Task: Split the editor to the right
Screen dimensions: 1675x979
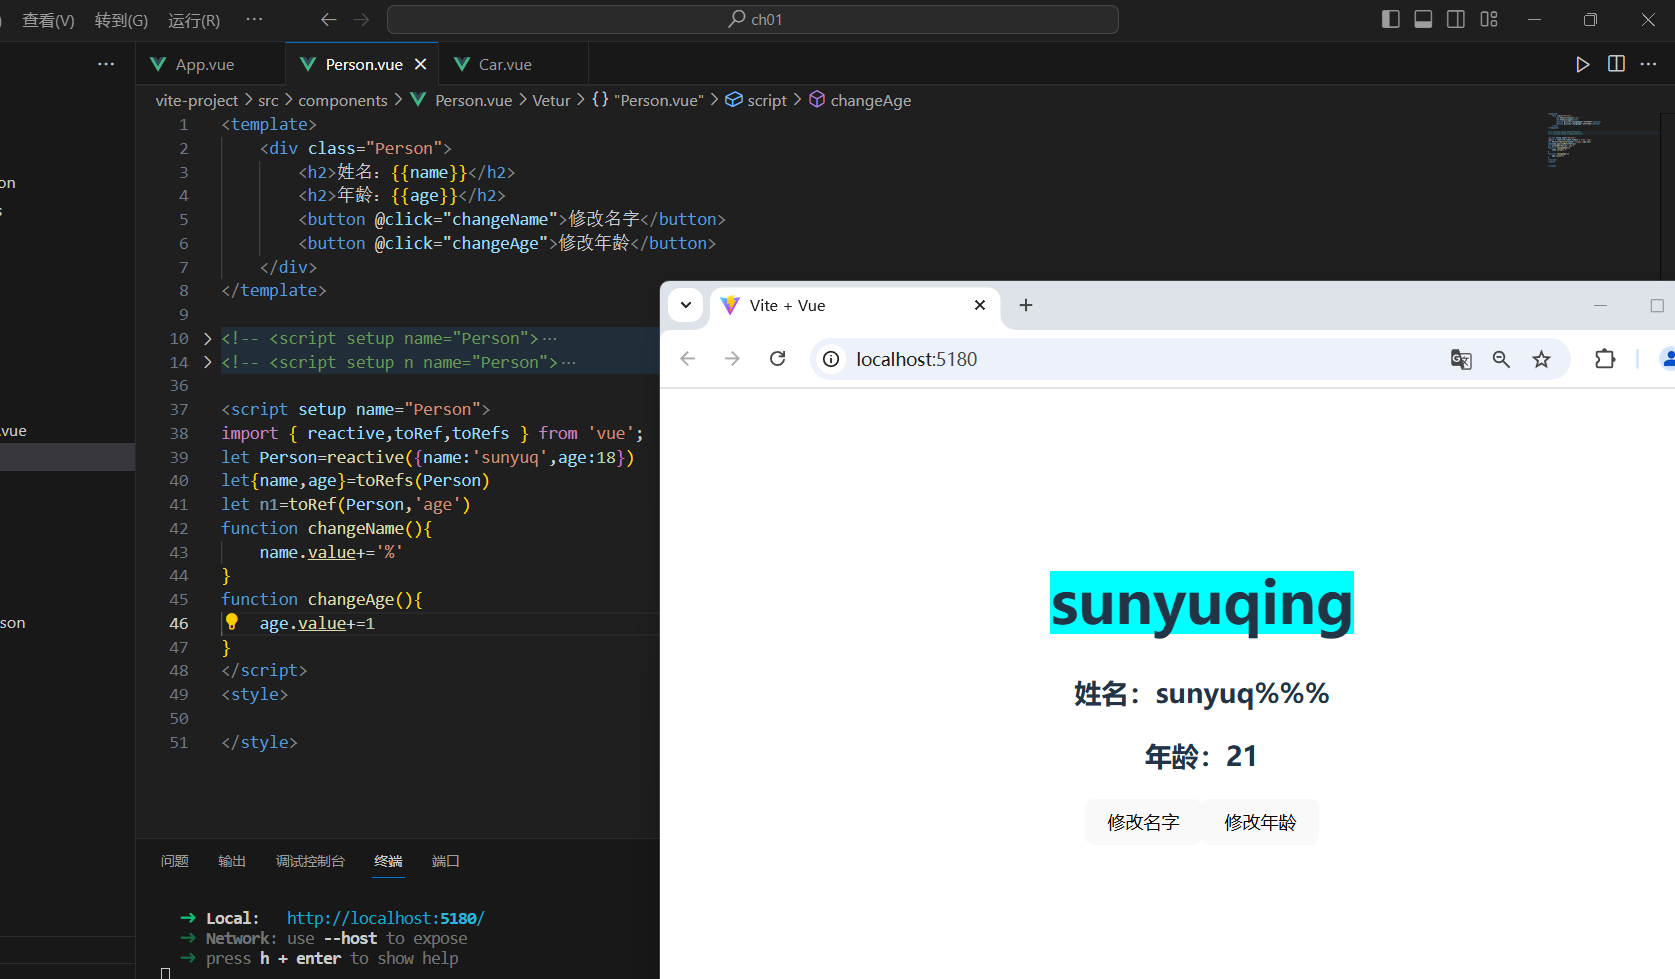Action: 1616,64
